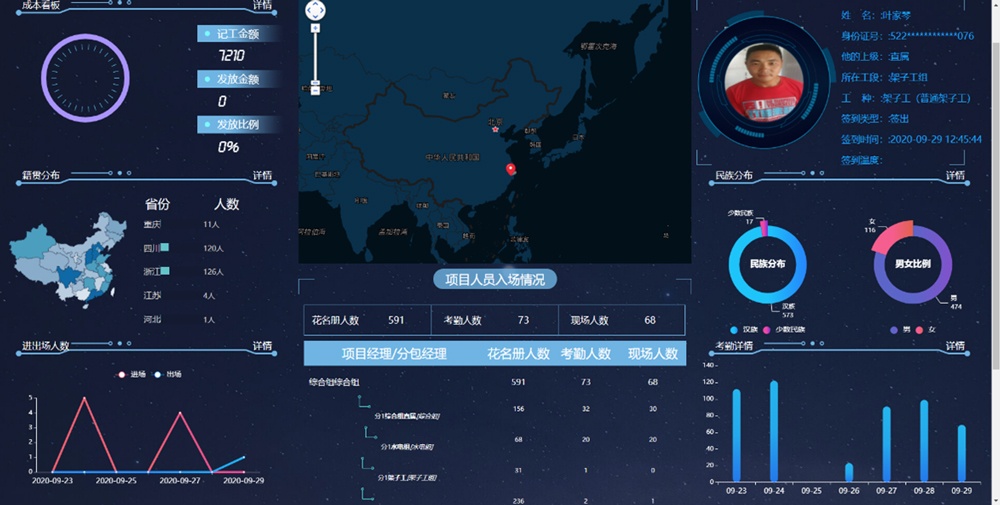Zoom in with the map plus button
Image resolution: width=1000 pixels, height=505 pixels.
[x=315, y=29]
